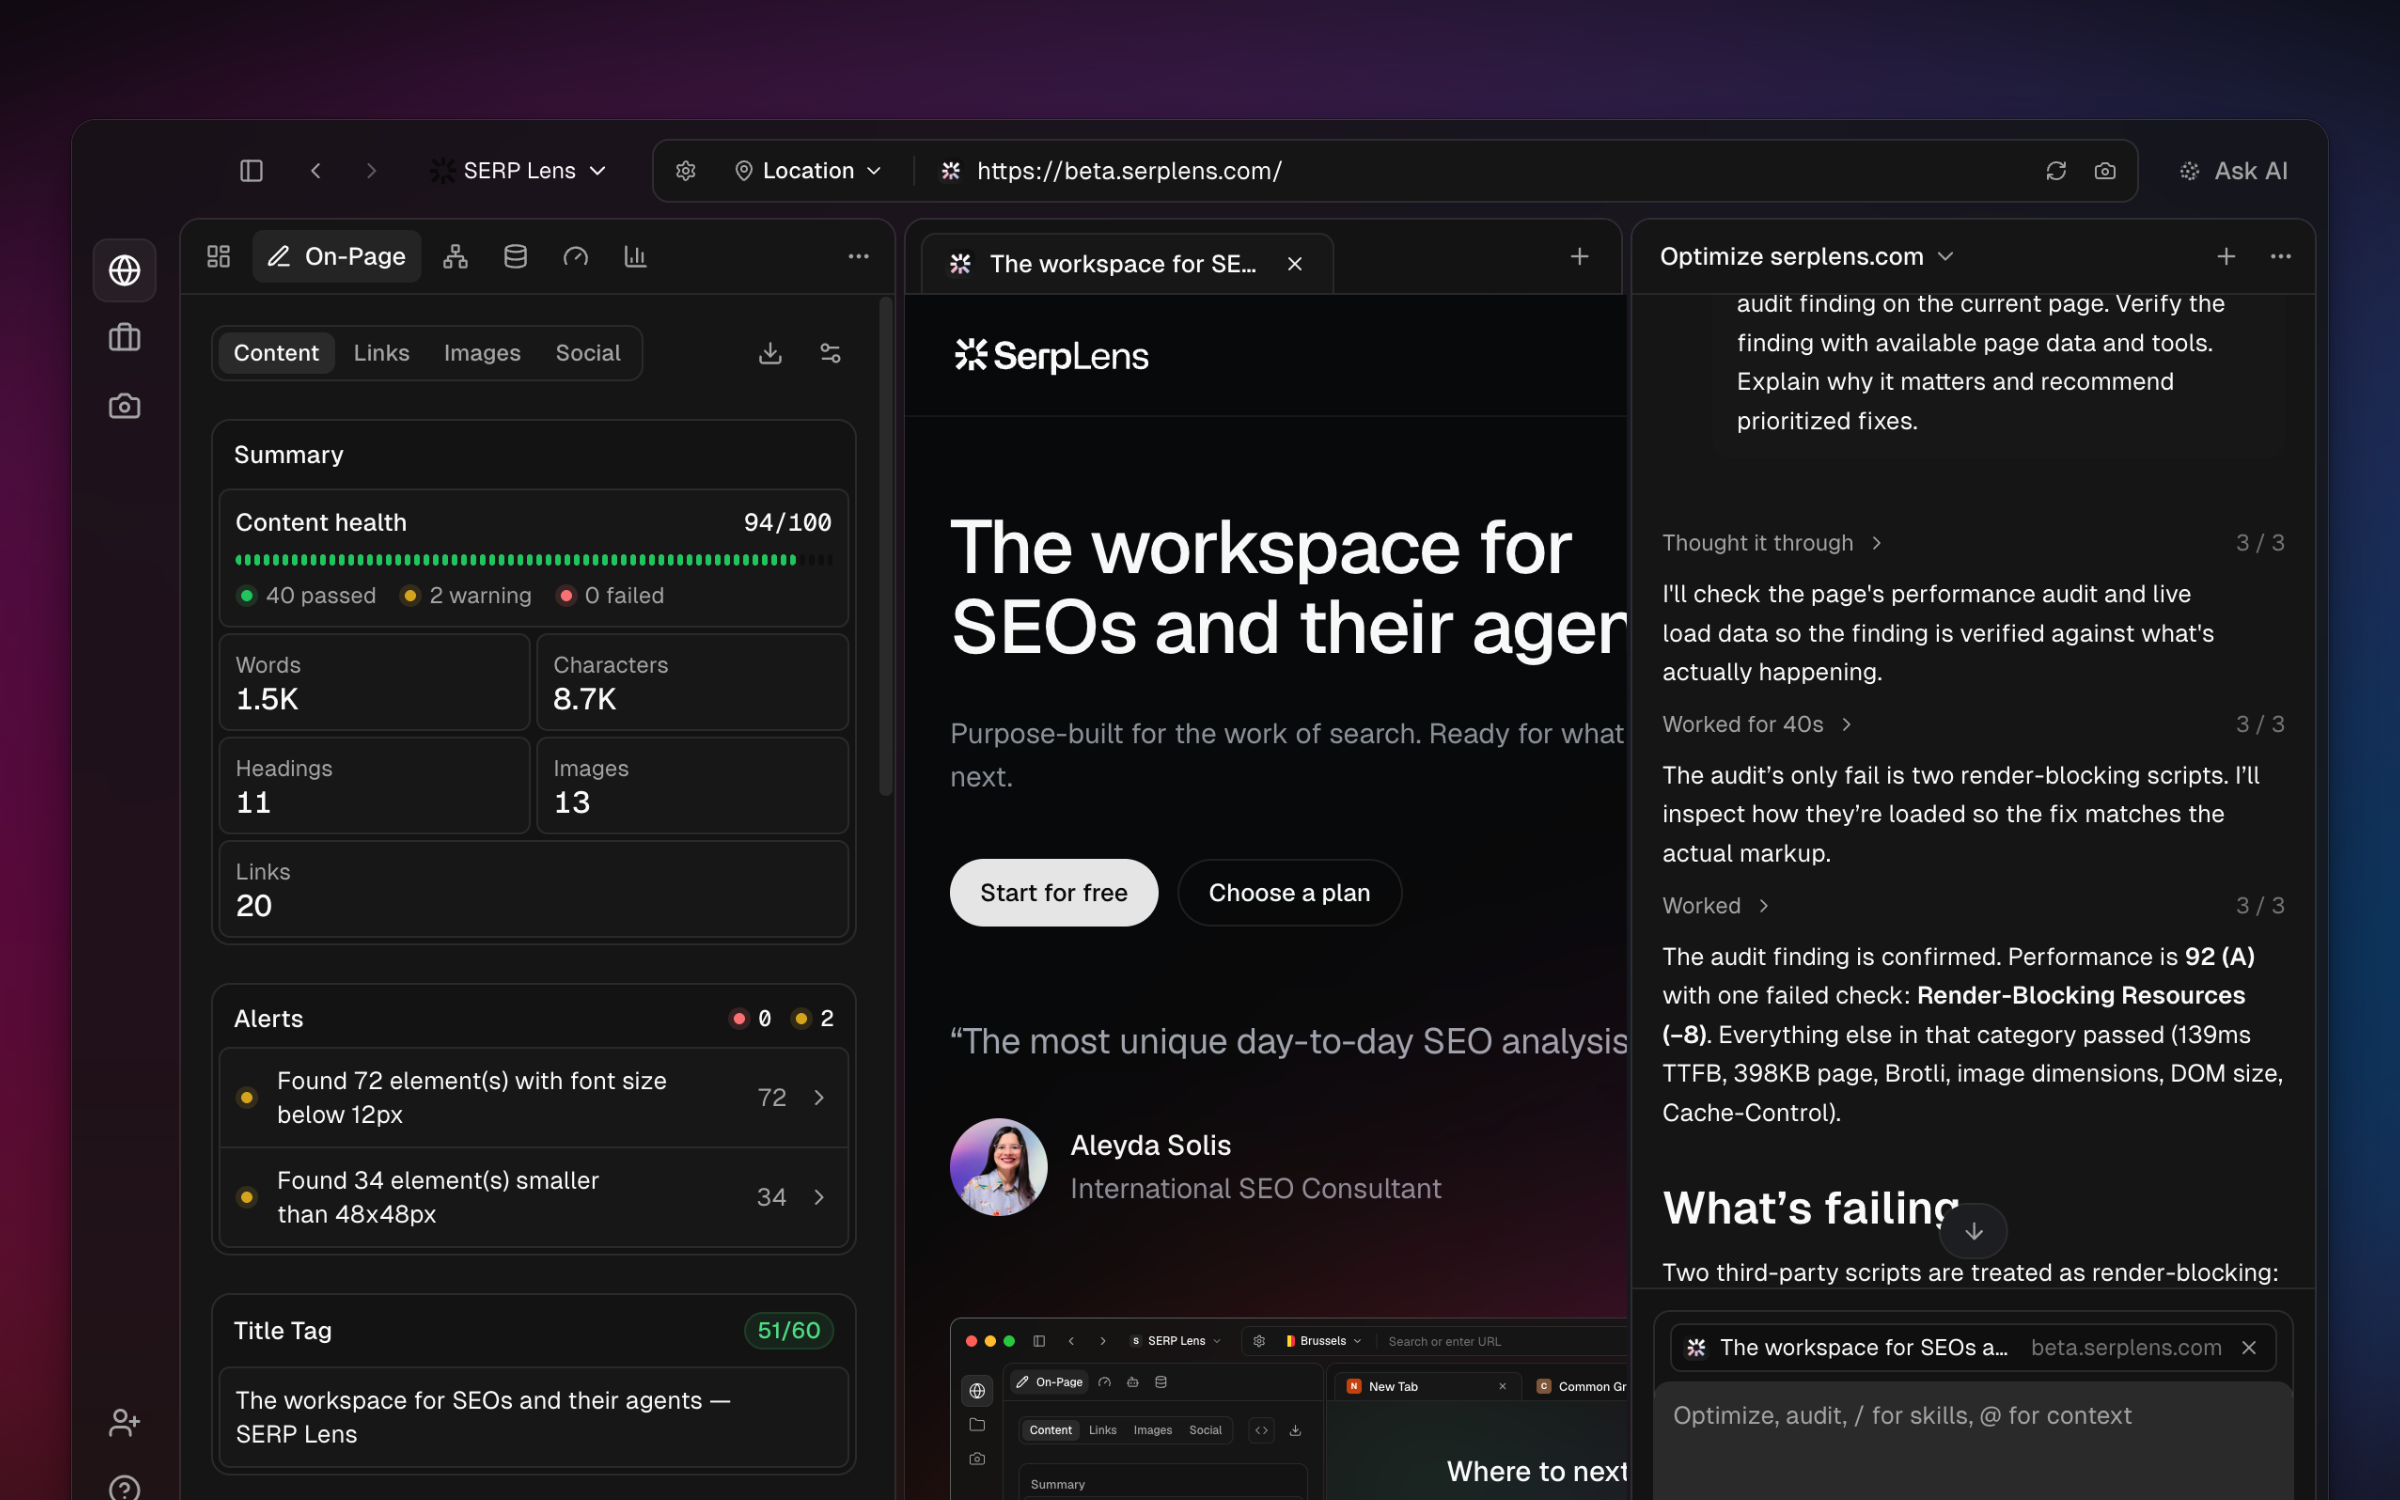The image size is (2400, 1500).
Task: Click the left panel scrollbar
Action: [885, 546]
